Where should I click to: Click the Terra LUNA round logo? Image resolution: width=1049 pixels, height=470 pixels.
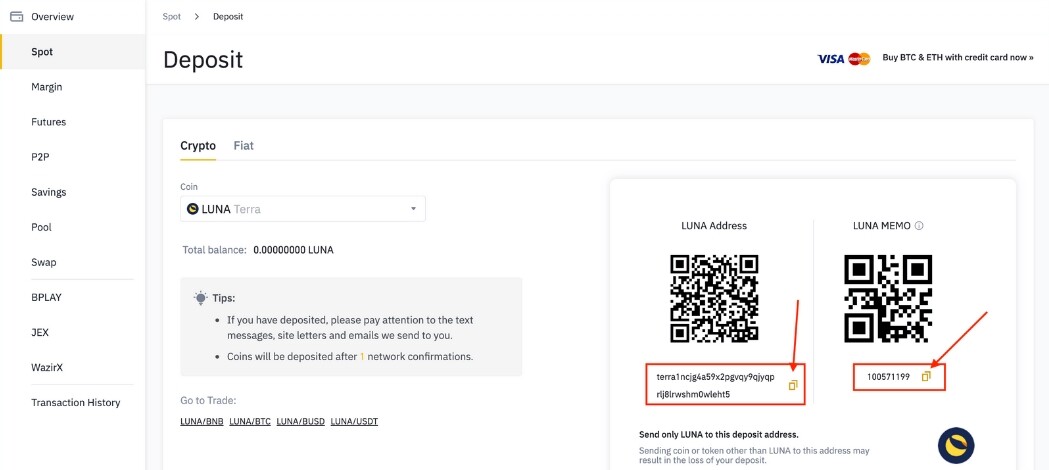(956, 446)
